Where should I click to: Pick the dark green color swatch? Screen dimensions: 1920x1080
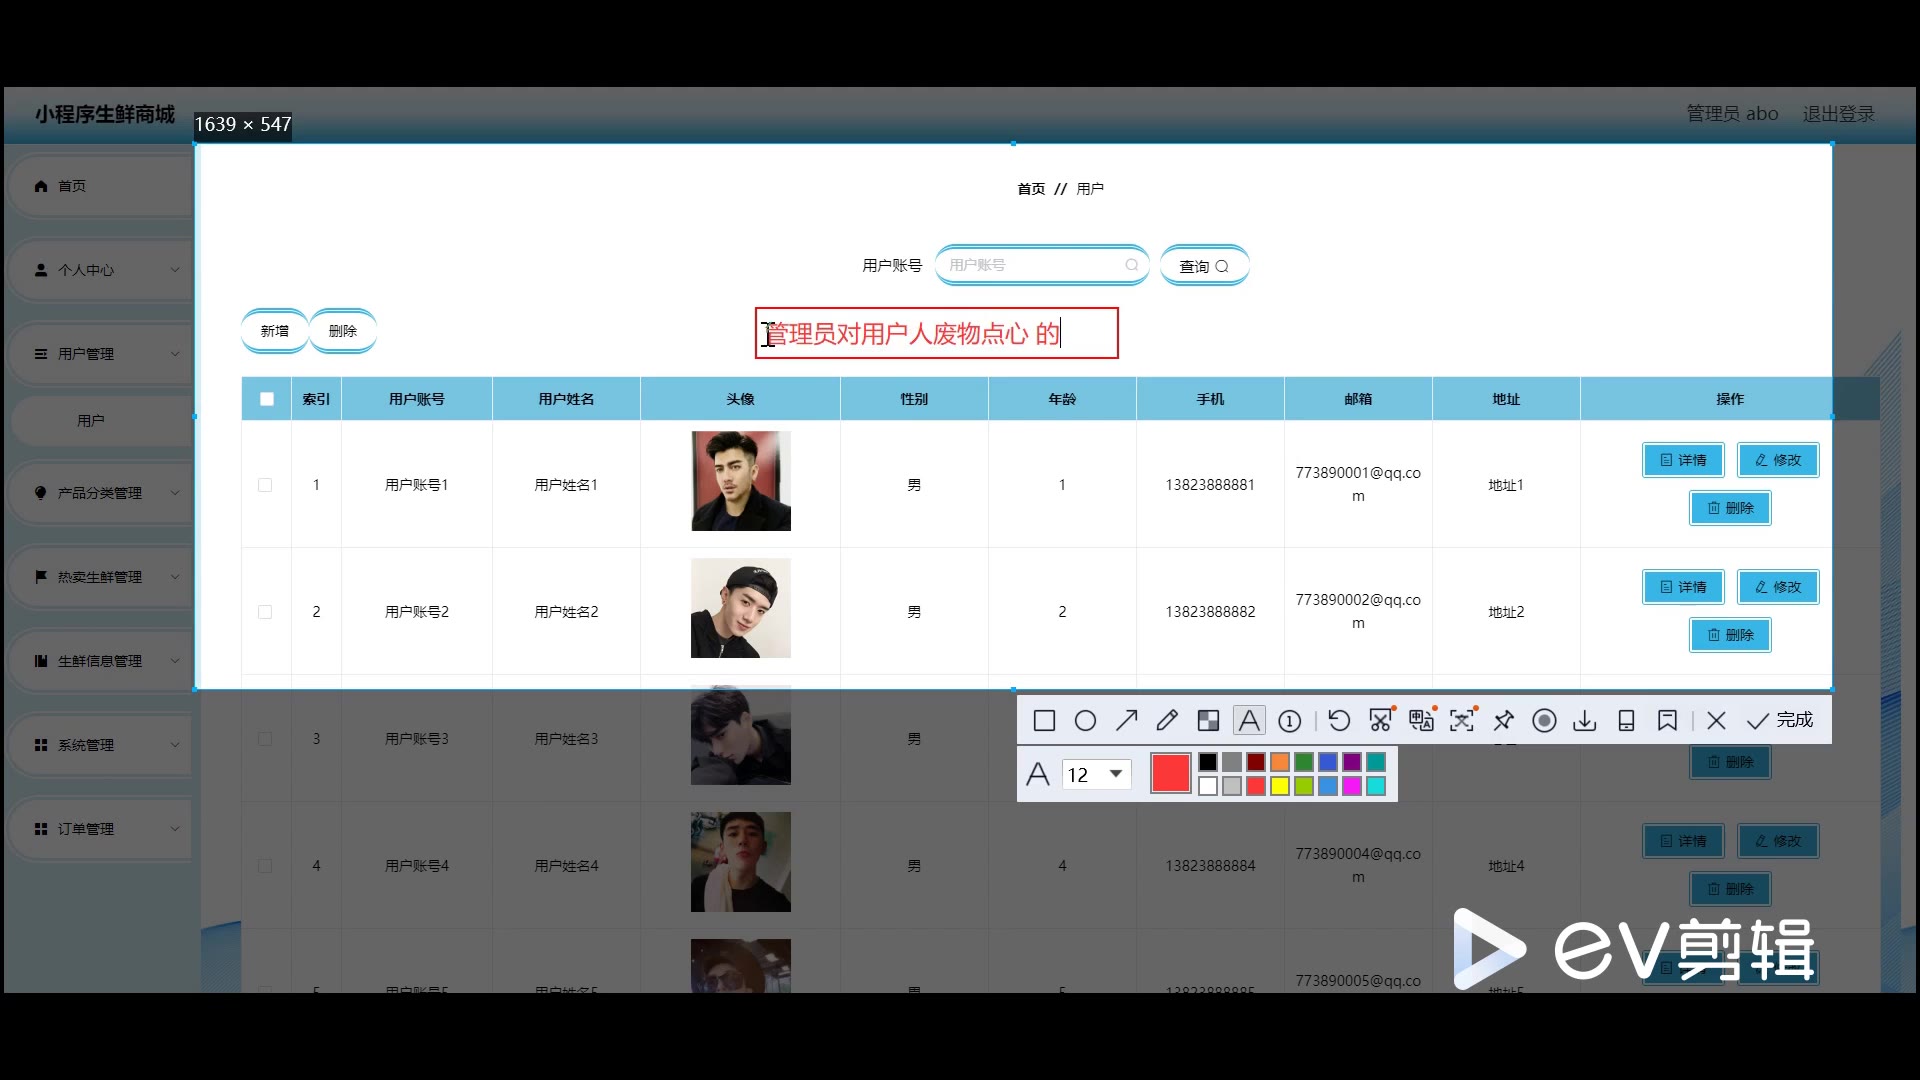click(1304, 762)
